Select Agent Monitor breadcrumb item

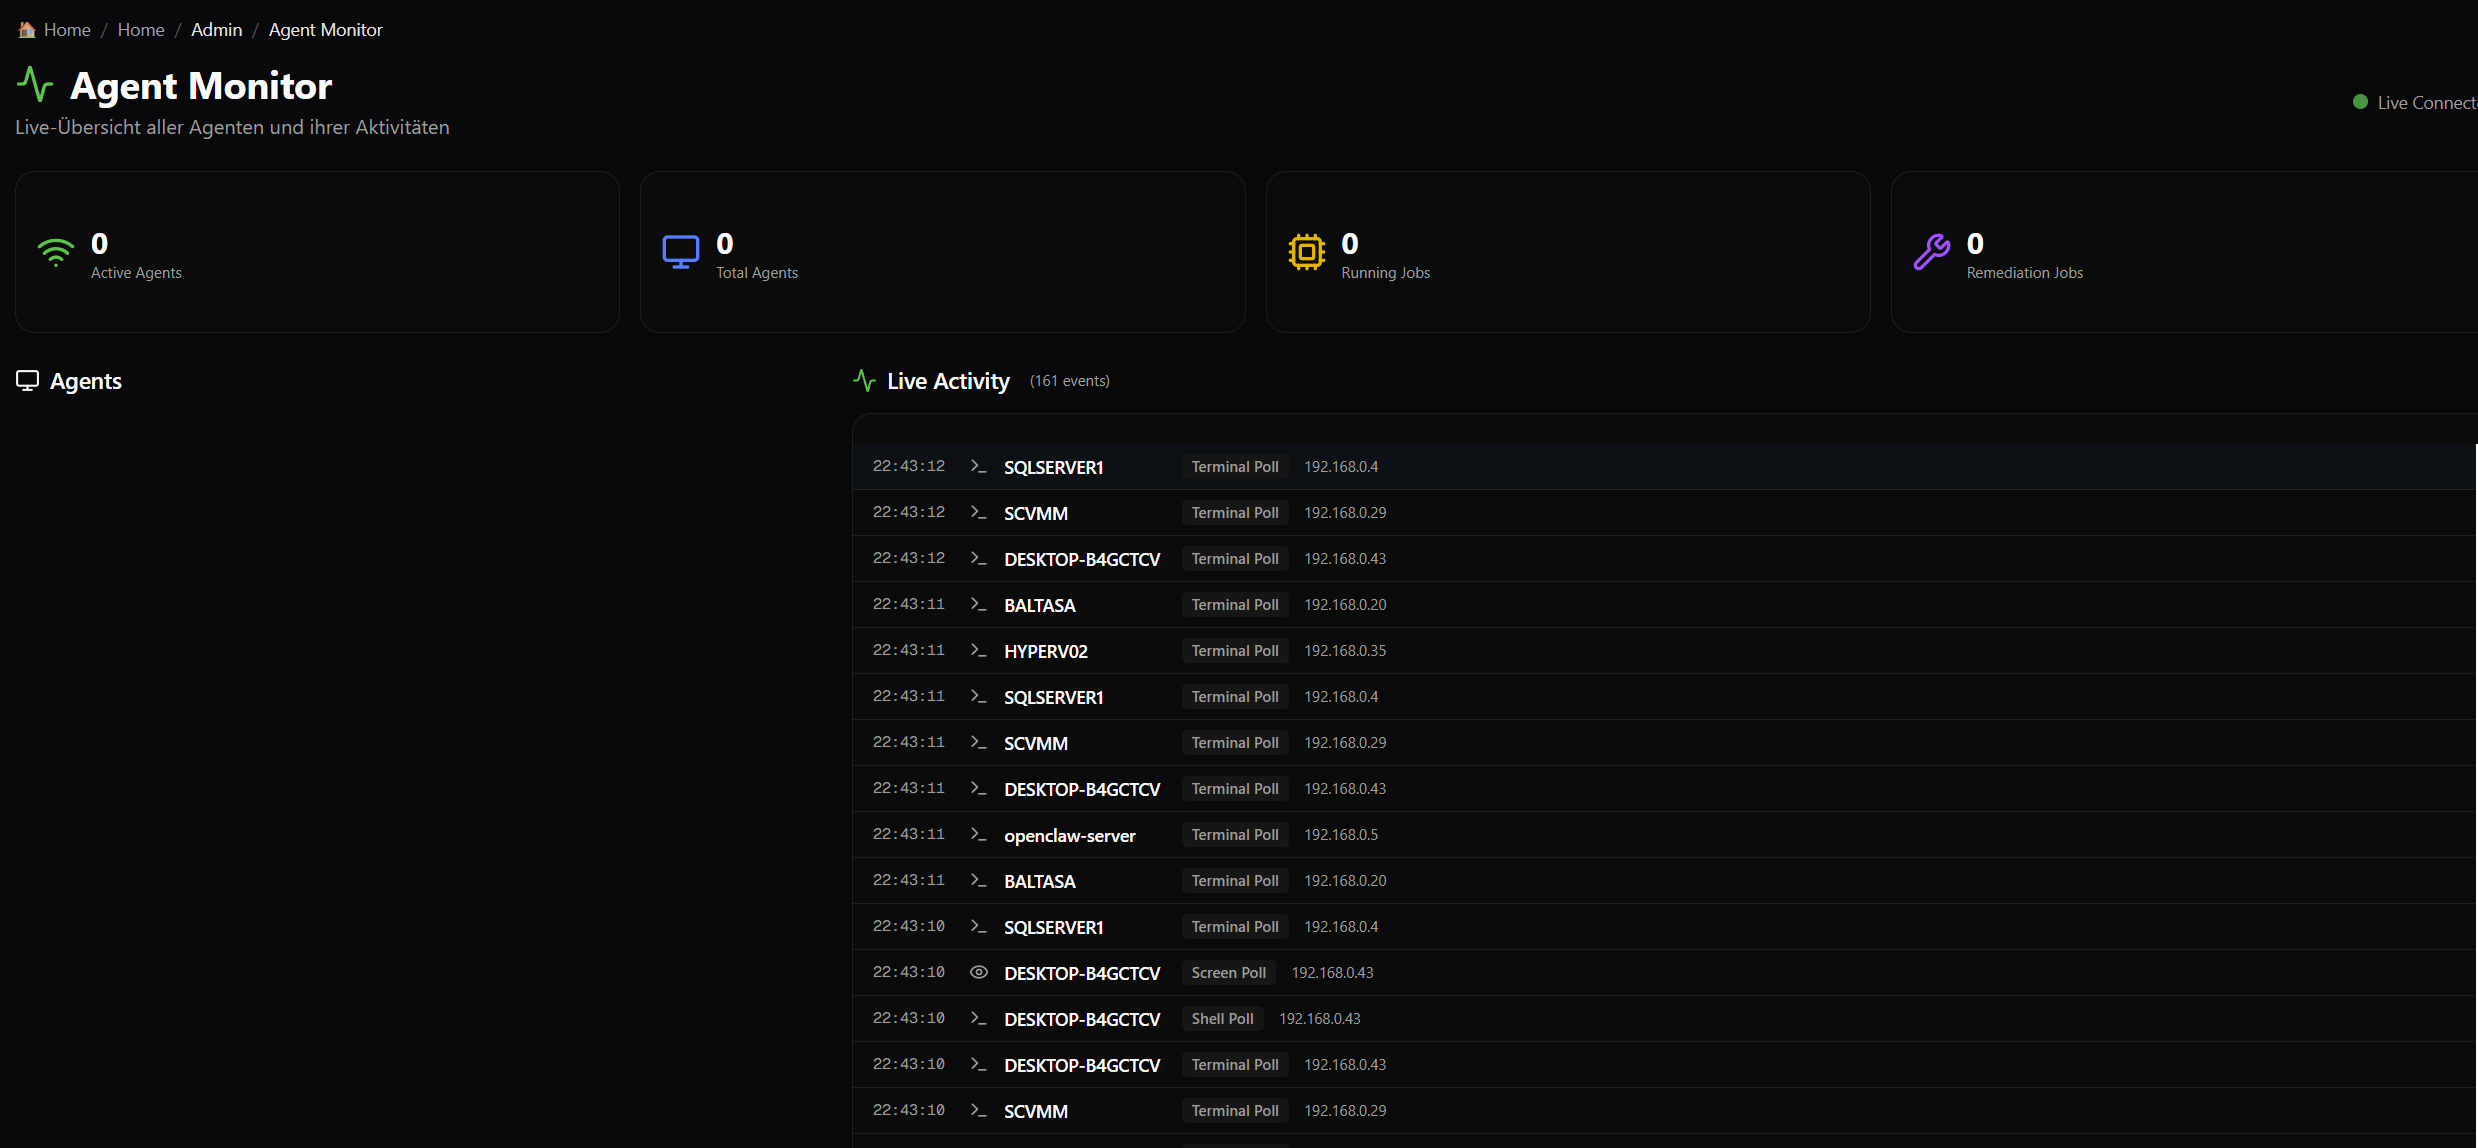coord(325,30)
